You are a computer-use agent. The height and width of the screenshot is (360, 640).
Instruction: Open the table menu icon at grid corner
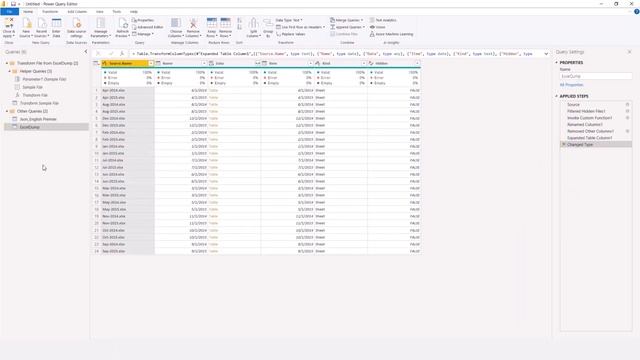[x=96, y=63]
